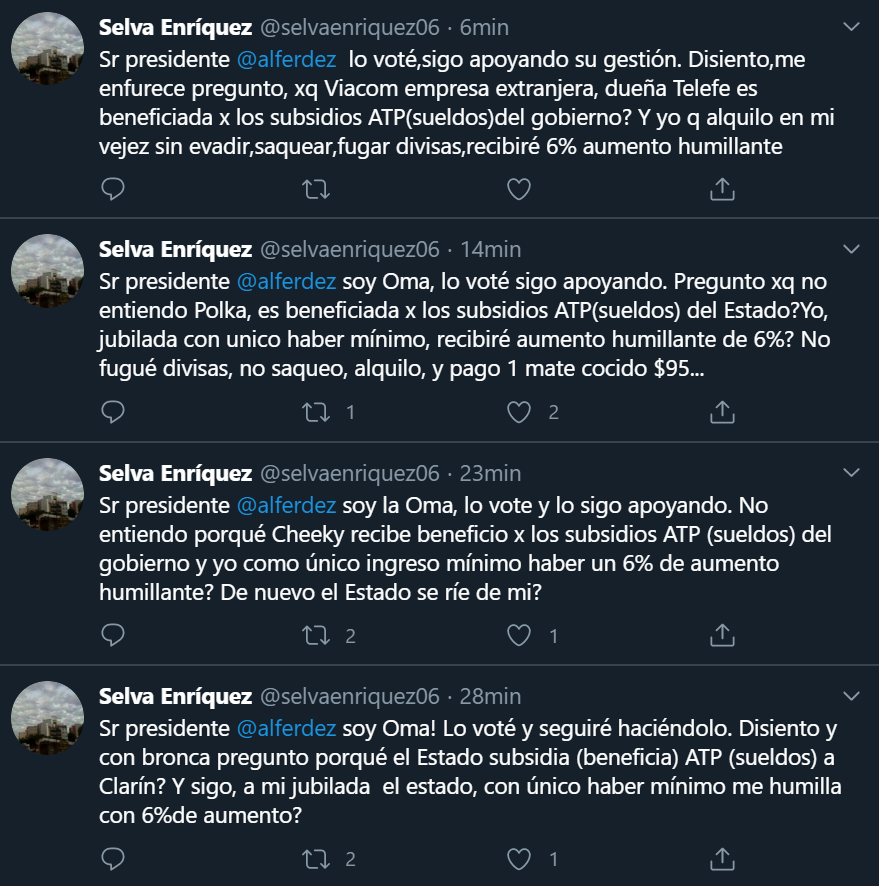Retweet the 23min Cheeky tweet
The image size is (879, 886).
point(315,635)
